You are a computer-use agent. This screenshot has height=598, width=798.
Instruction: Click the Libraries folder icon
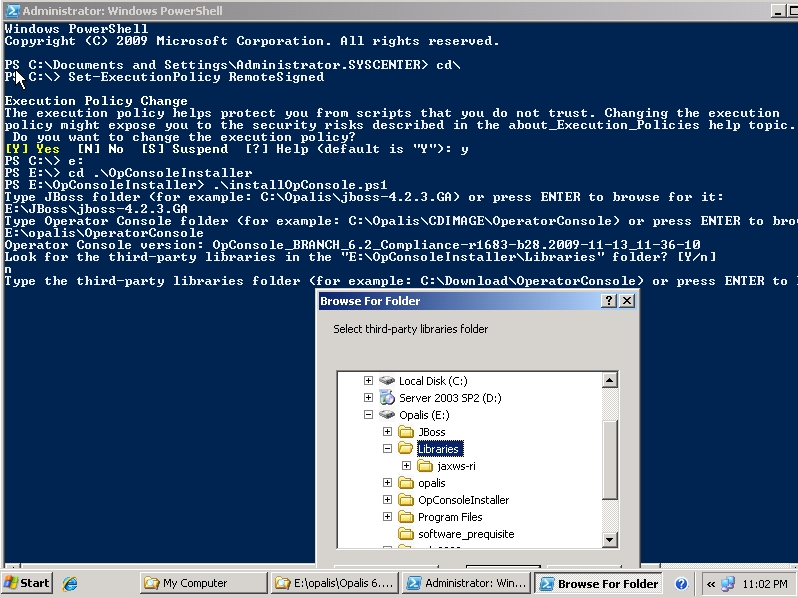point(406,448)
